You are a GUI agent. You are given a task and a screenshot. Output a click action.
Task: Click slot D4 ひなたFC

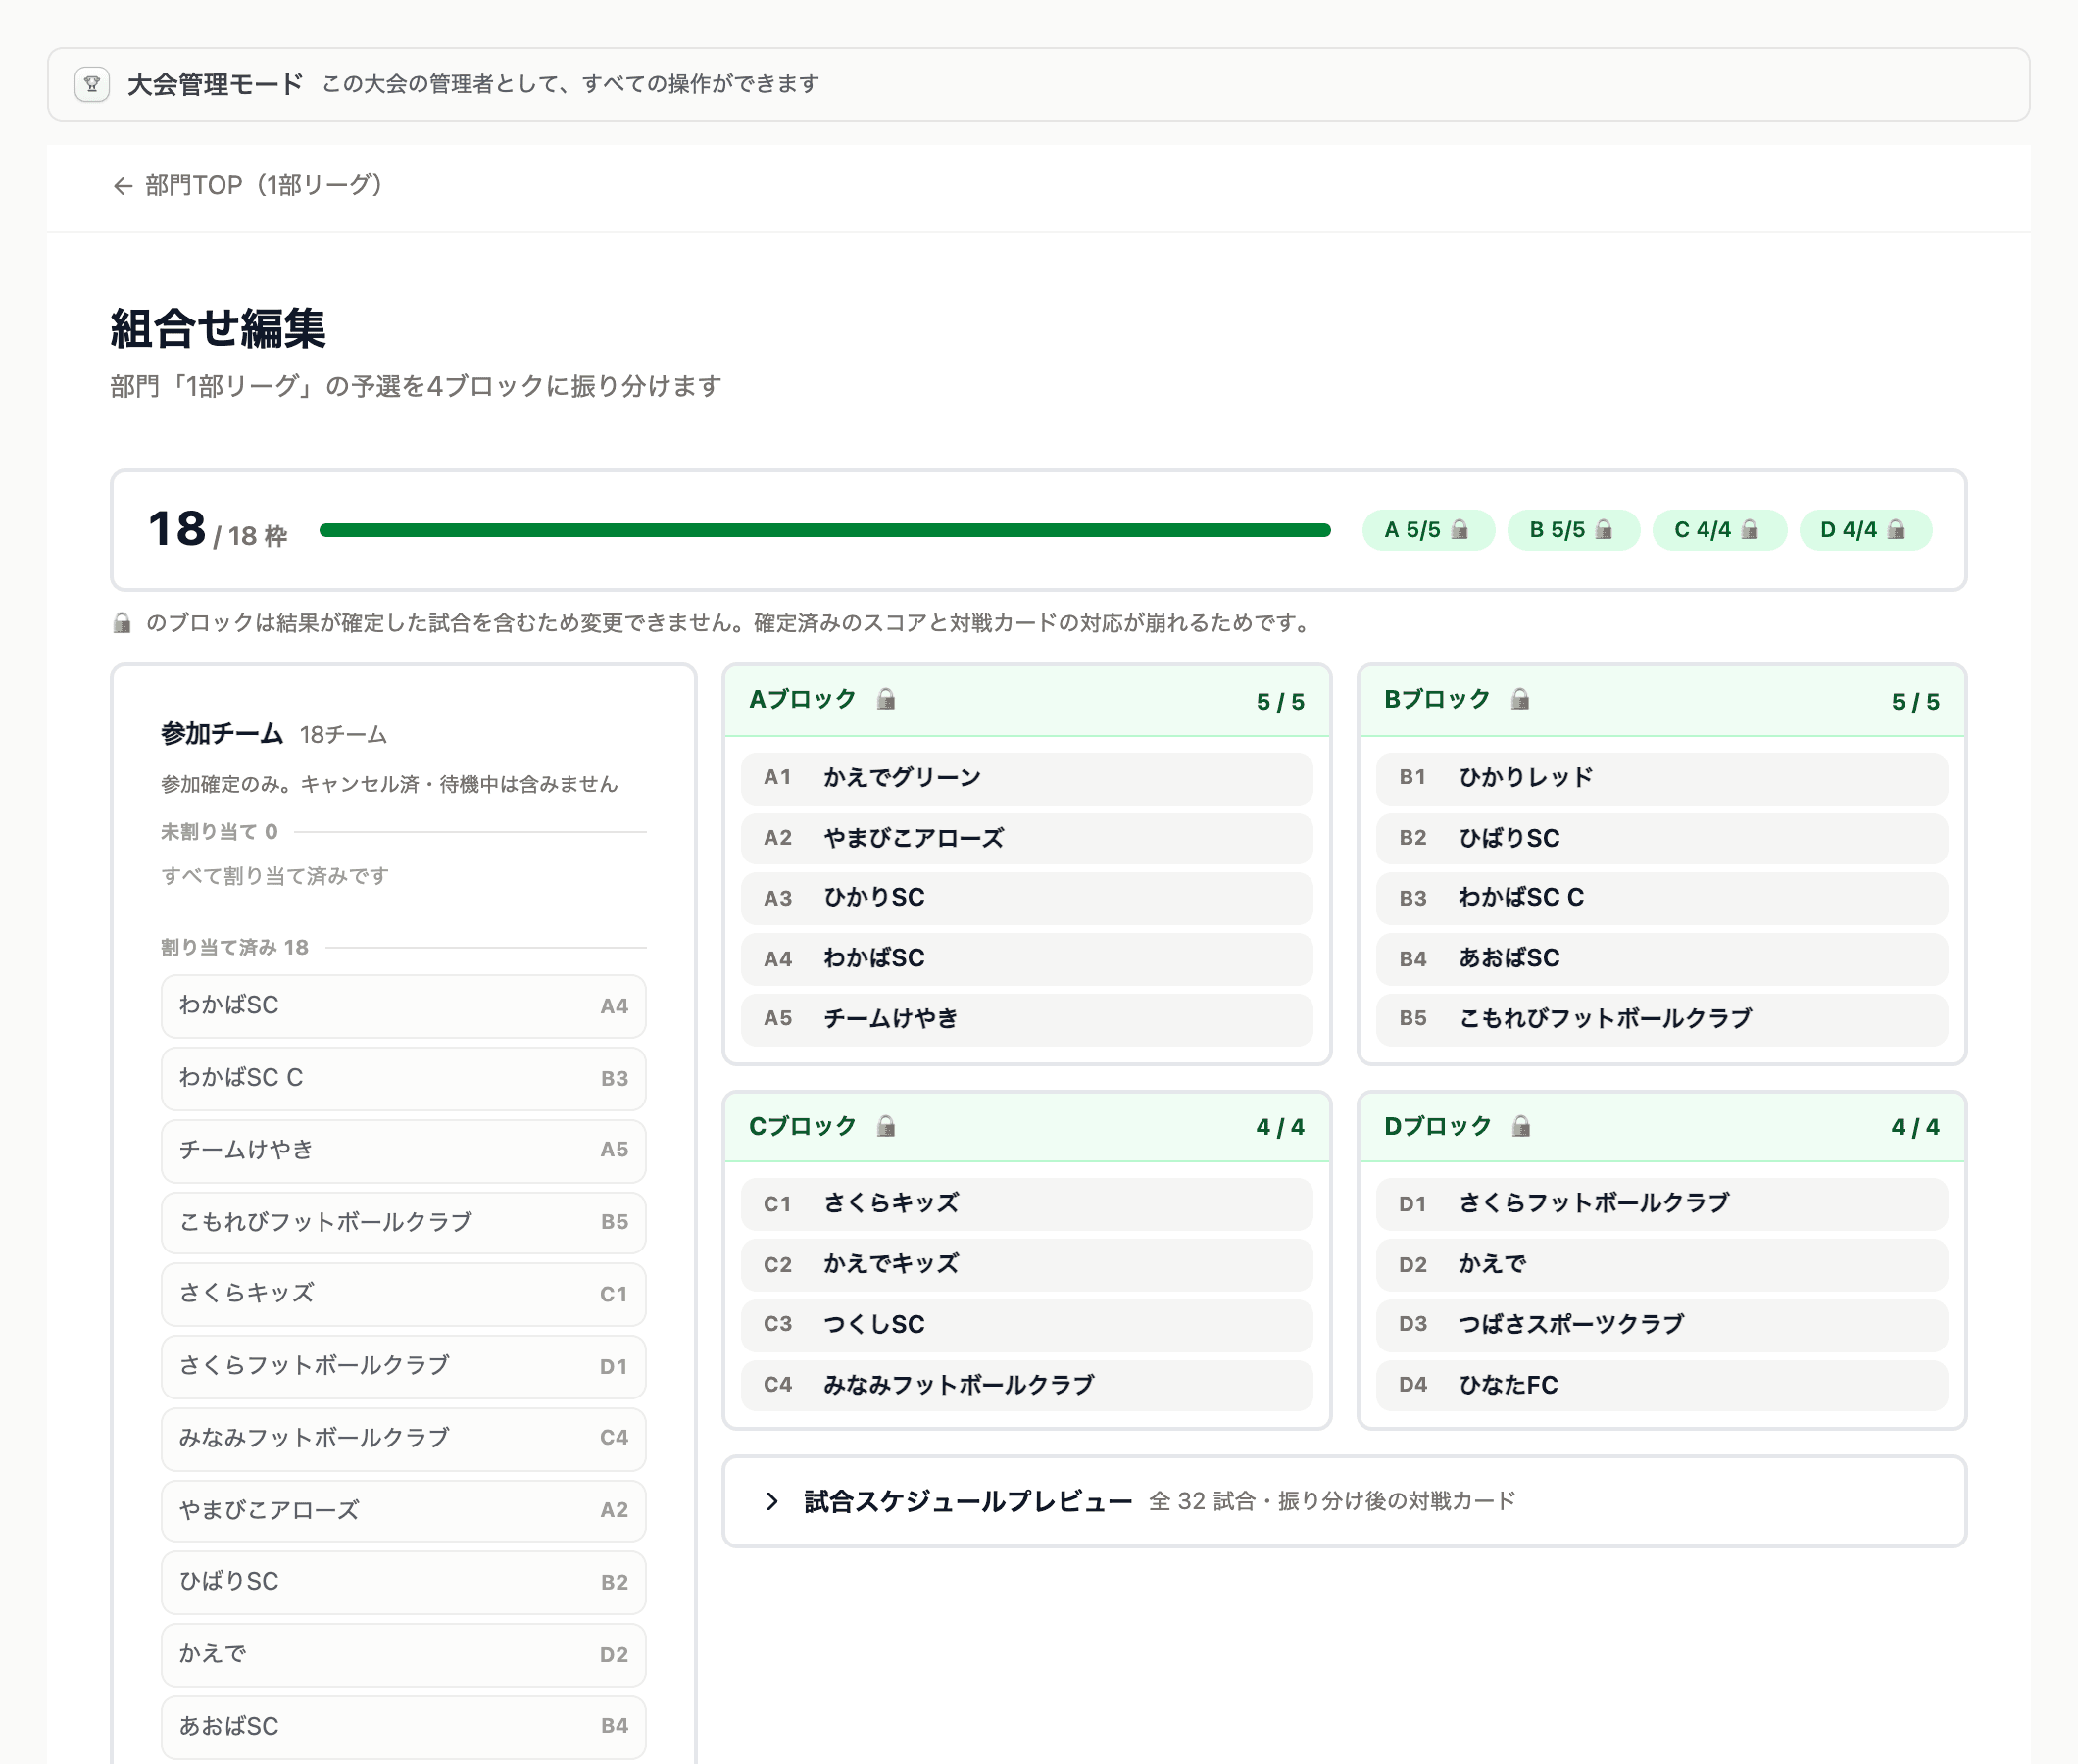tap(1661, 1385)
